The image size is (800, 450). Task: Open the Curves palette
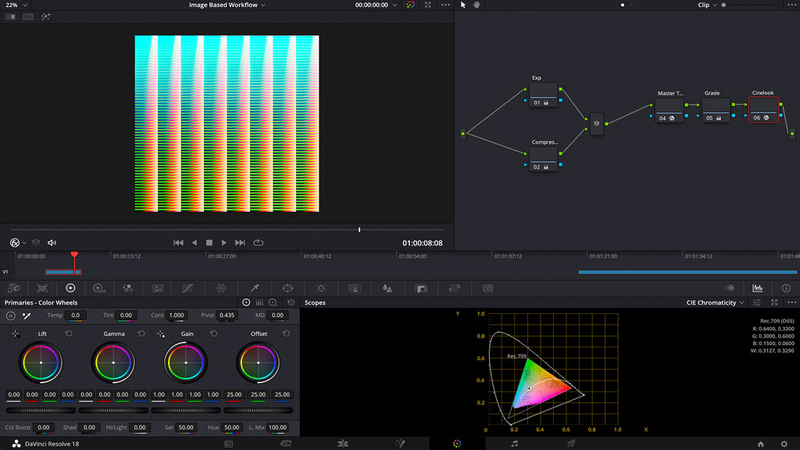coord(187,288)
